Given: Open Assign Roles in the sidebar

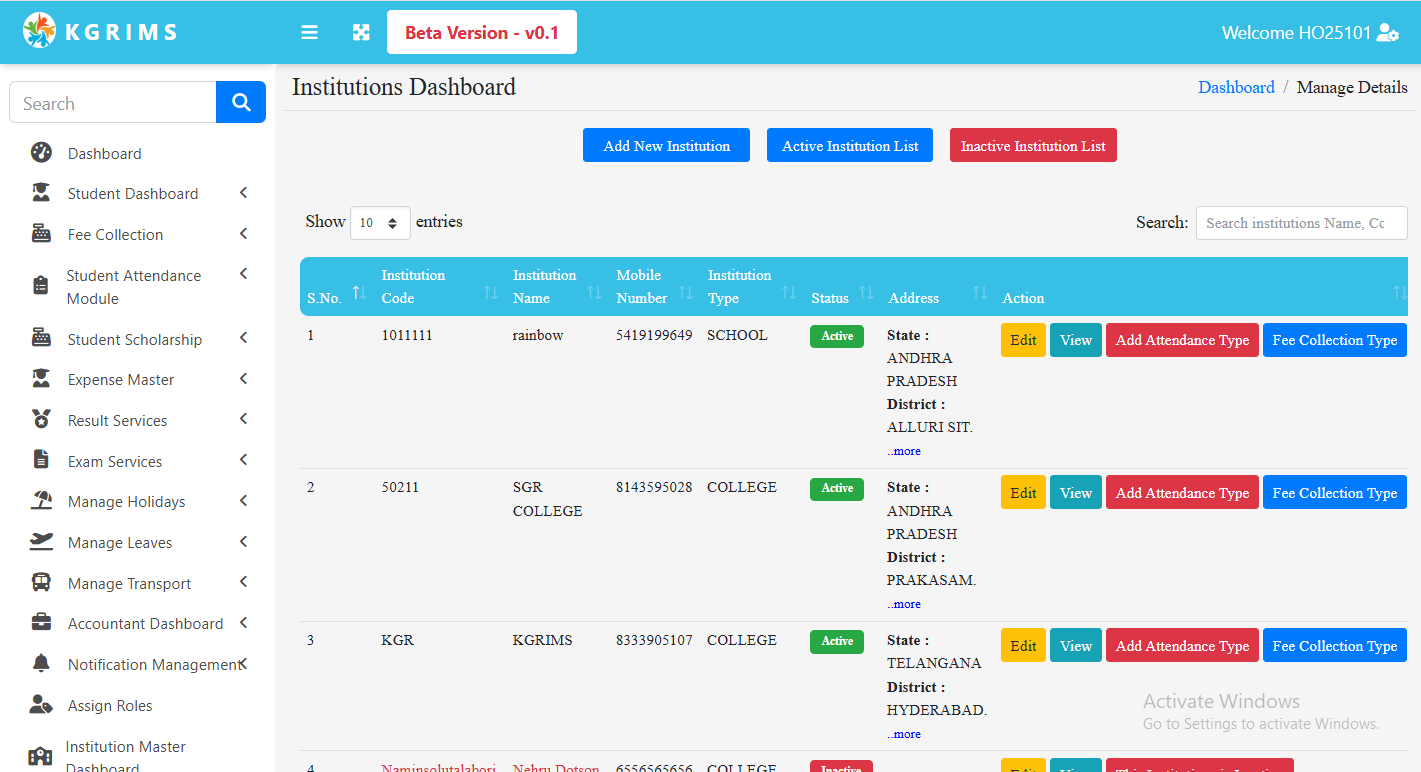Looking at the screenshot, I should point(110,705).
